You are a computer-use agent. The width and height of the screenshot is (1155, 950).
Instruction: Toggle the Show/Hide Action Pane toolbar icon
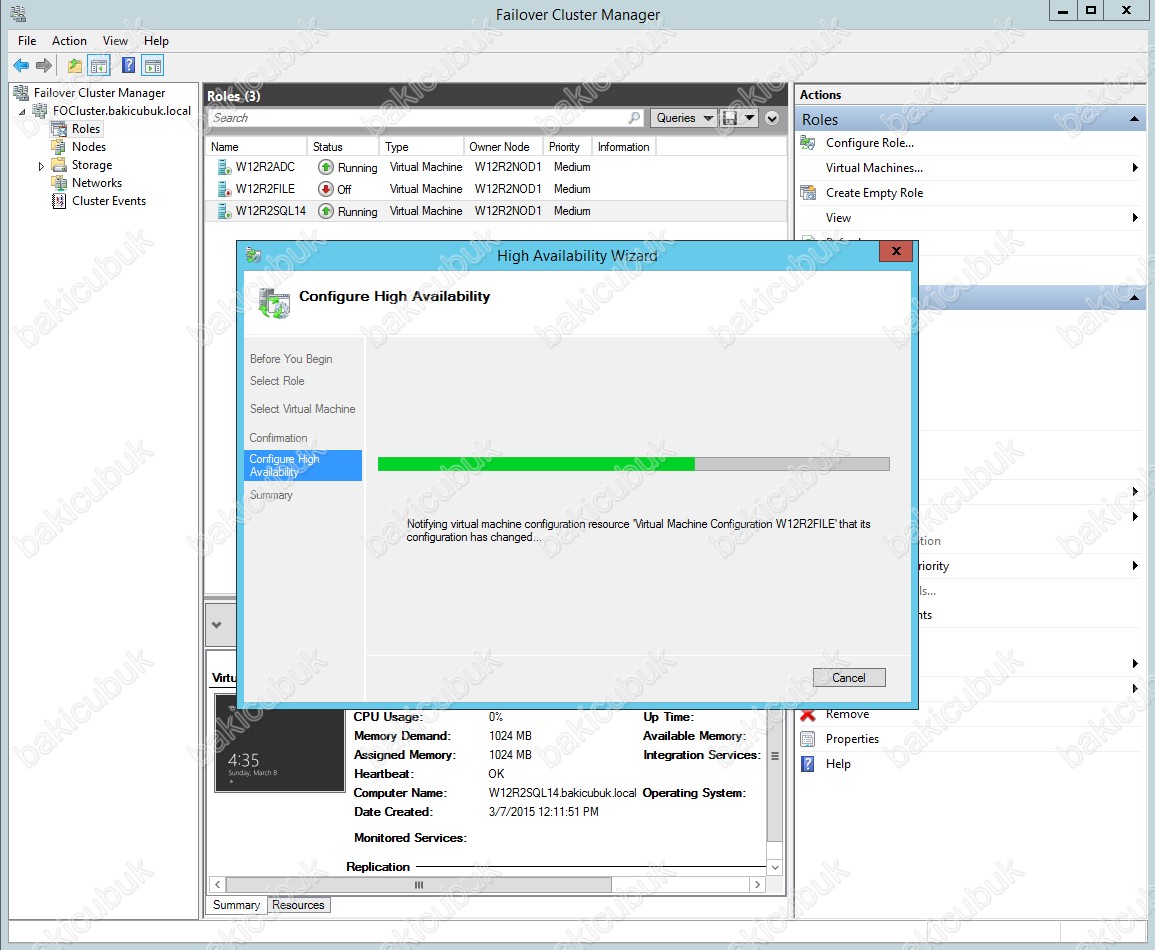click(x=153, y=66)
